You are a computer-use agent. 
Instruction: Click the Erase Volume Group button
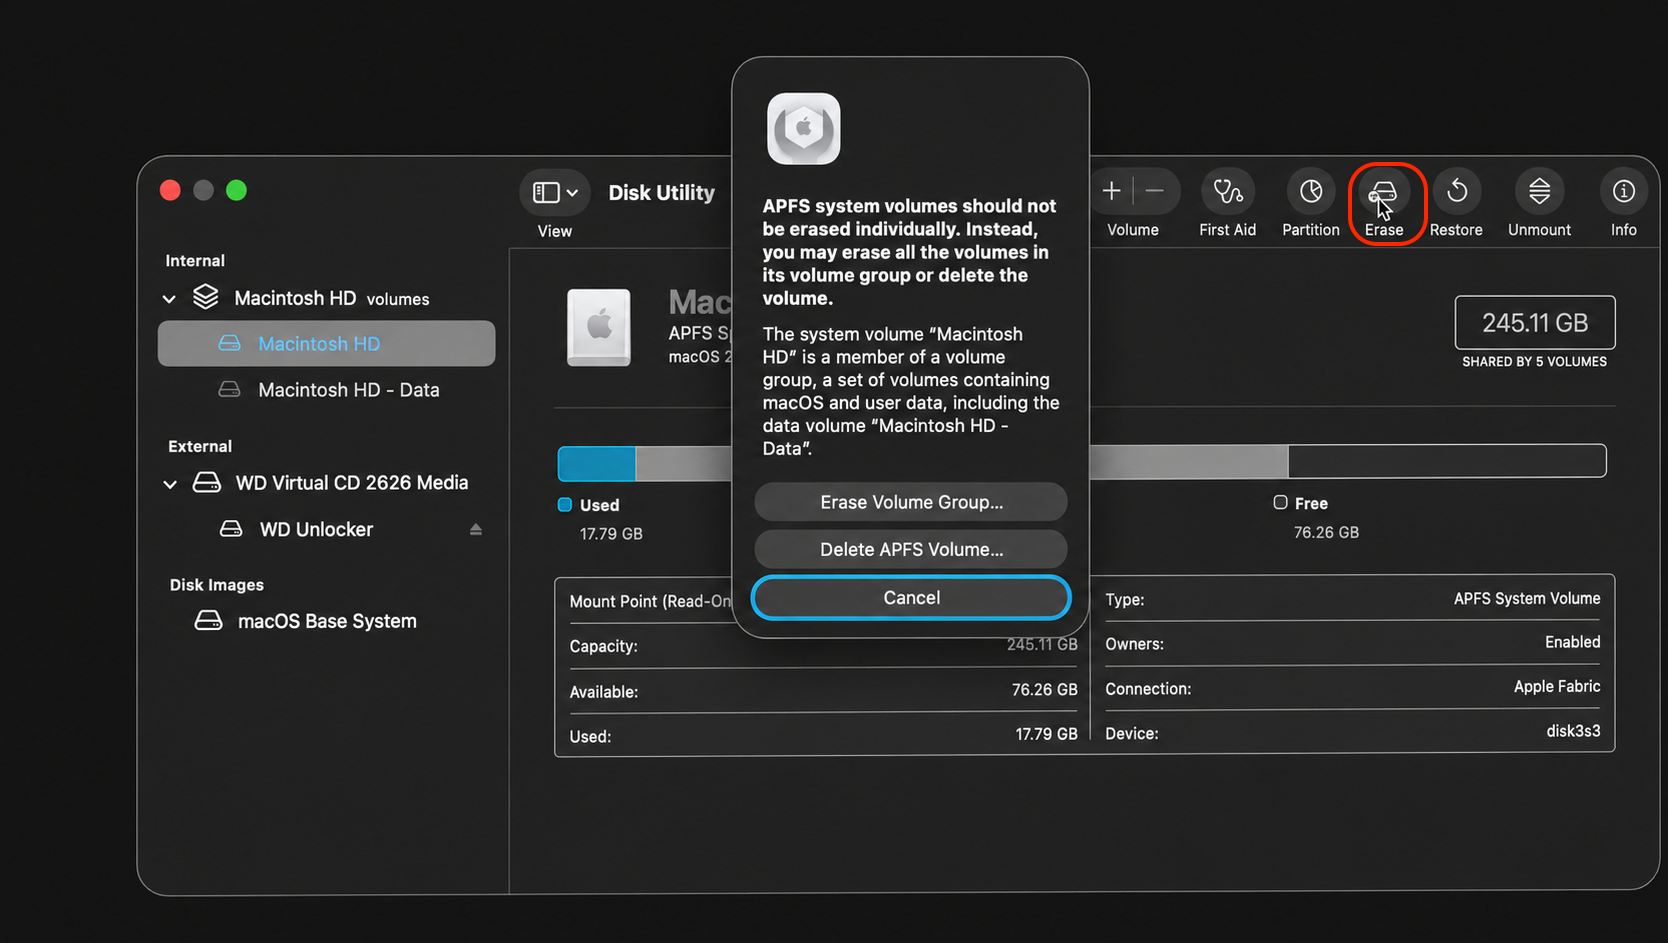click(911, 502)
